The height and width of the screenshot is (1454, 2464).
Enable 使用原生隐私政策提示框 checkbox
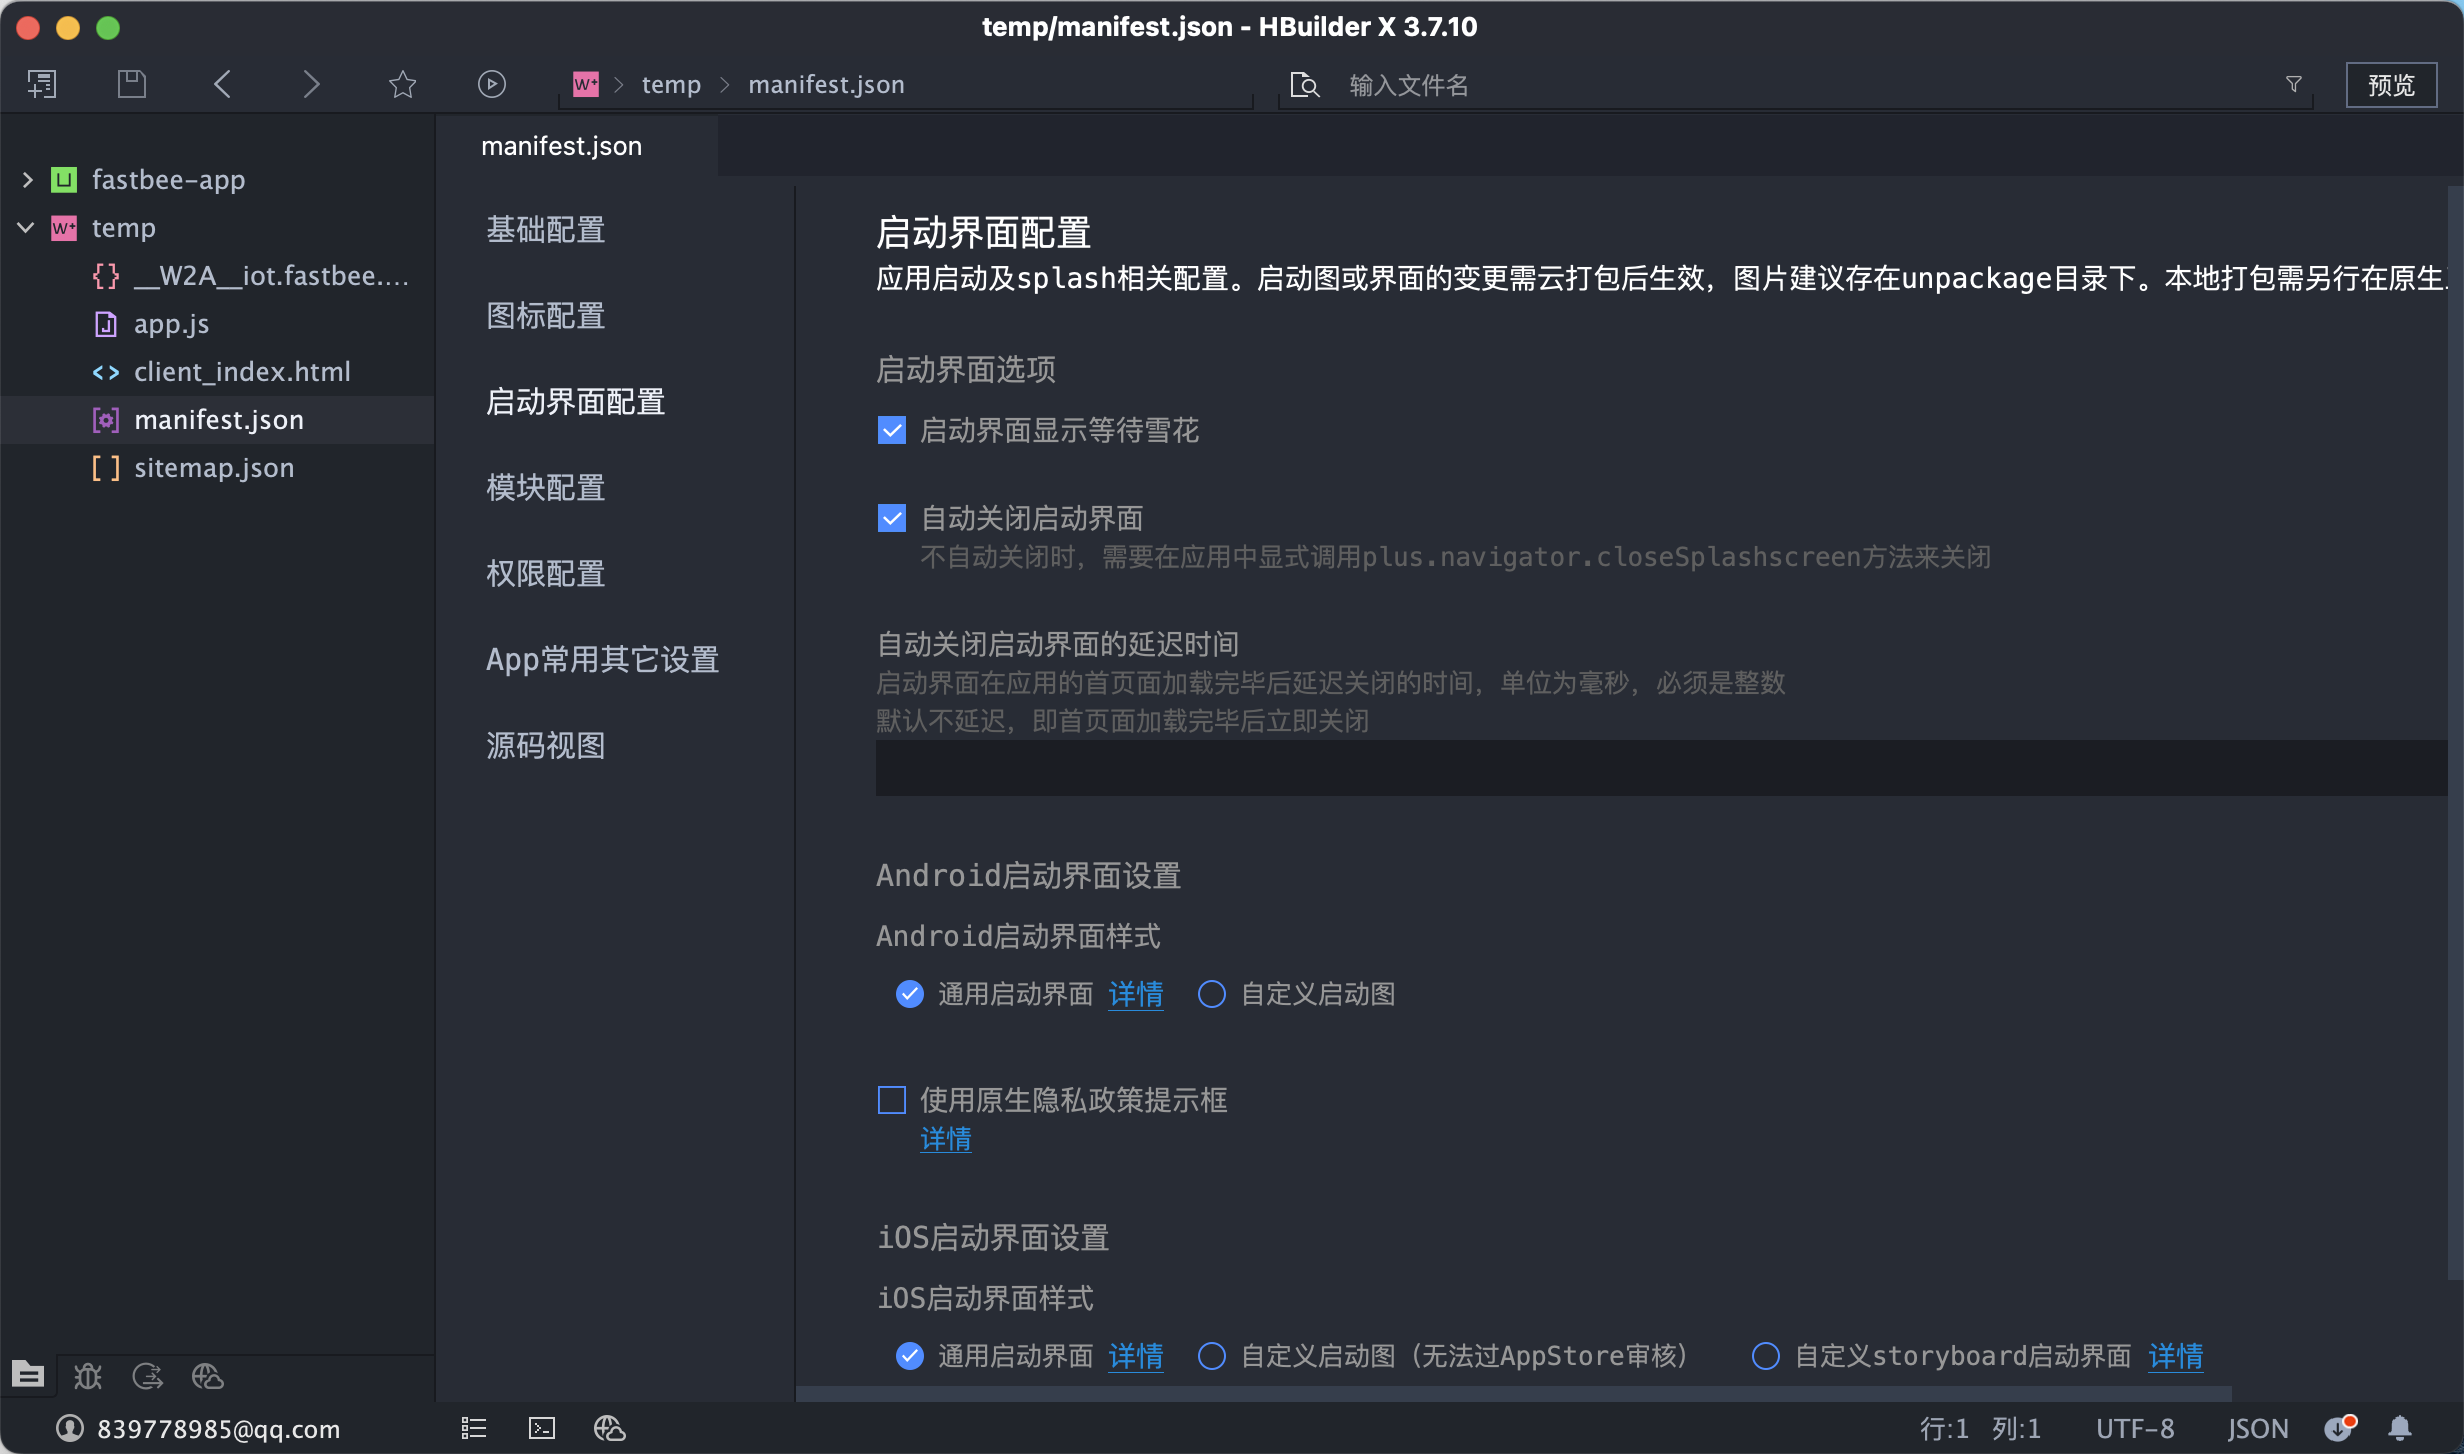[x=891, y=1100]
